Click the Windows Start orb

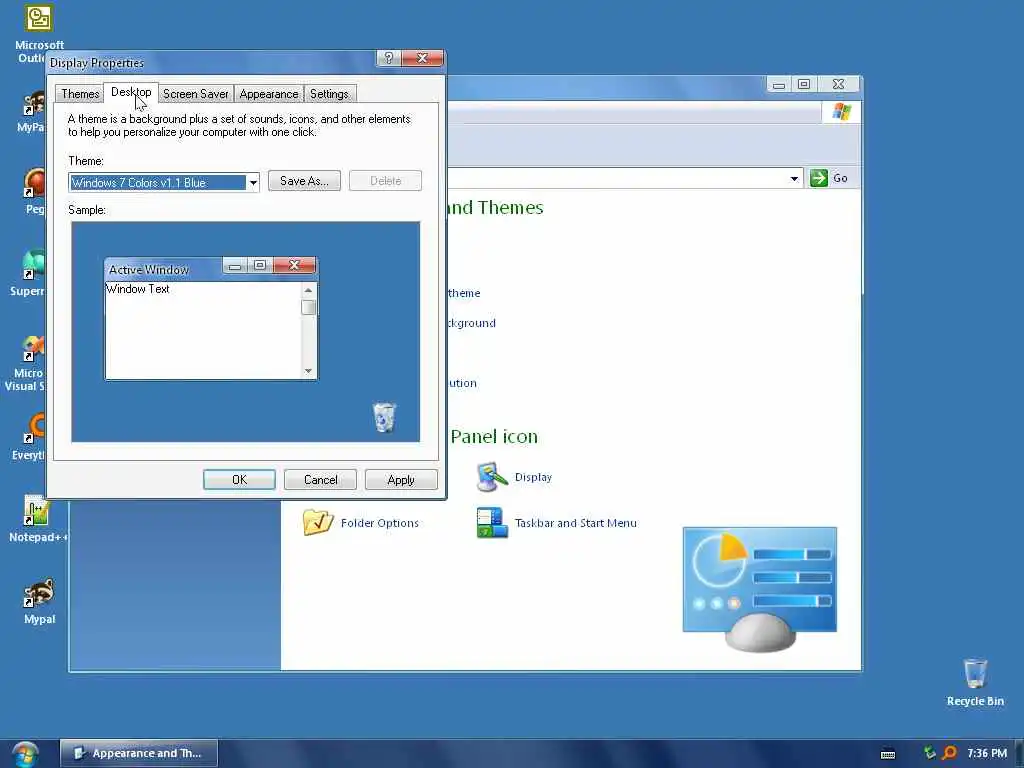[25, 753]
